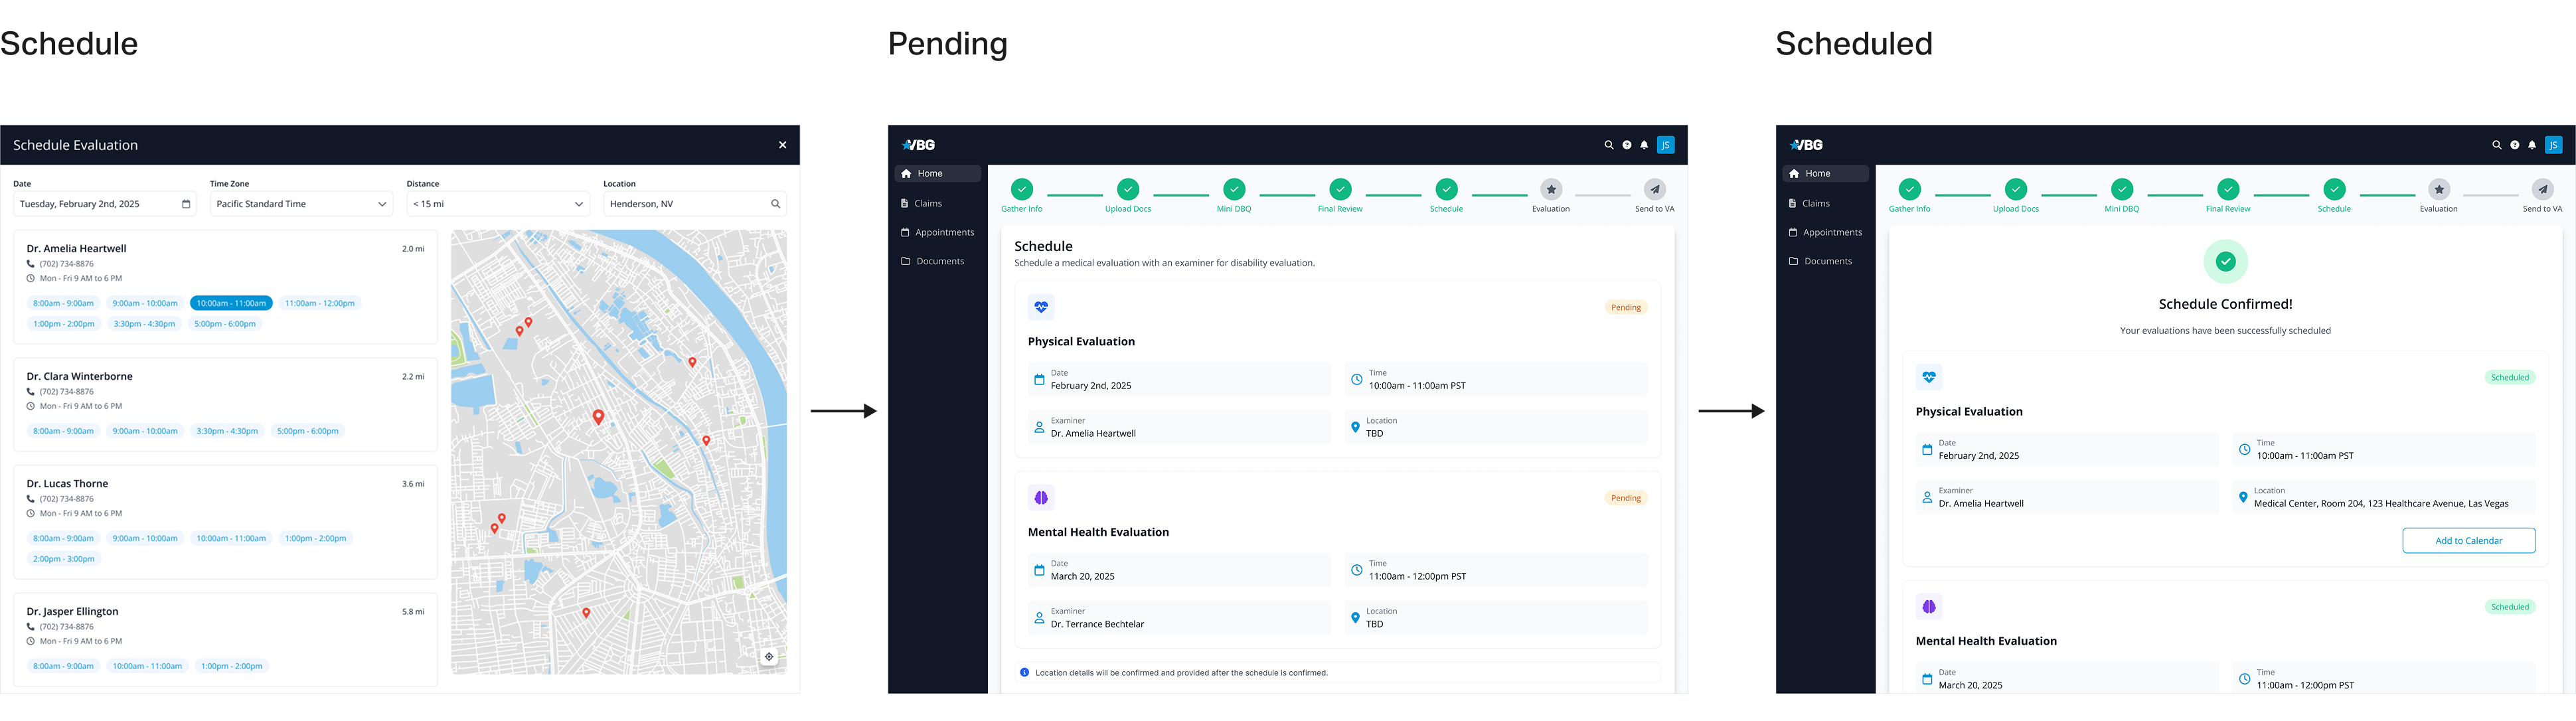Click the Location field with Henderson, NV

pyautogui.click(x=695, y=204)
